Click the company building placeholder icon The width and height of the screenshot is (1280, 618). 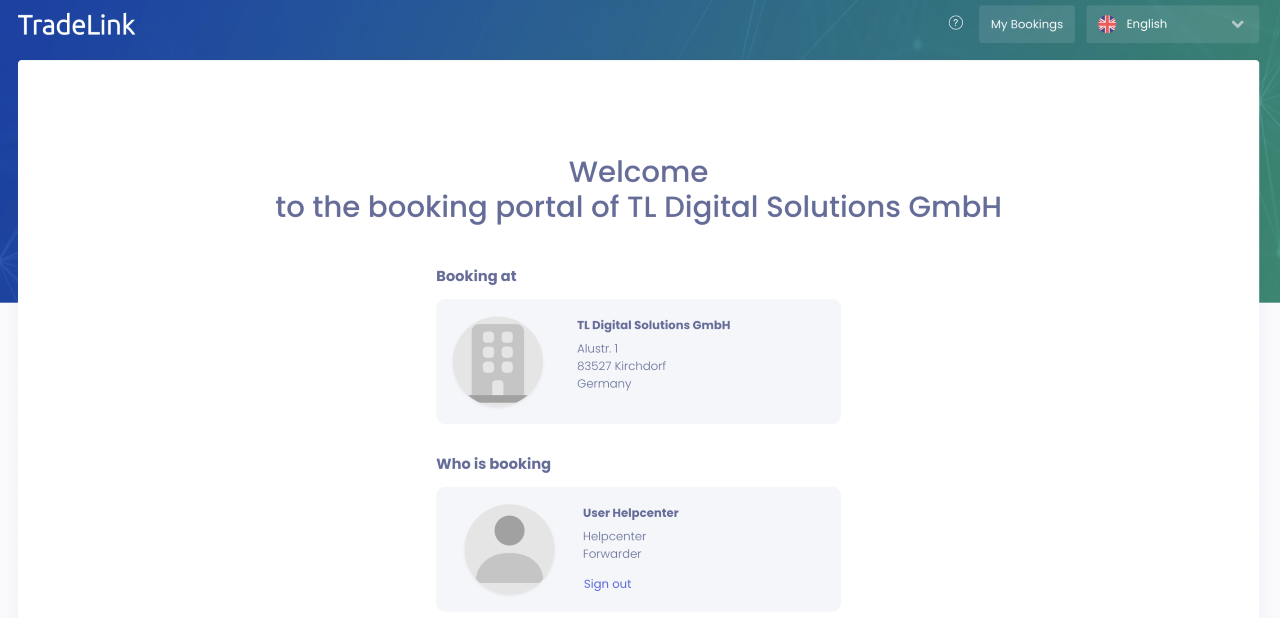[x=498, y=361]
